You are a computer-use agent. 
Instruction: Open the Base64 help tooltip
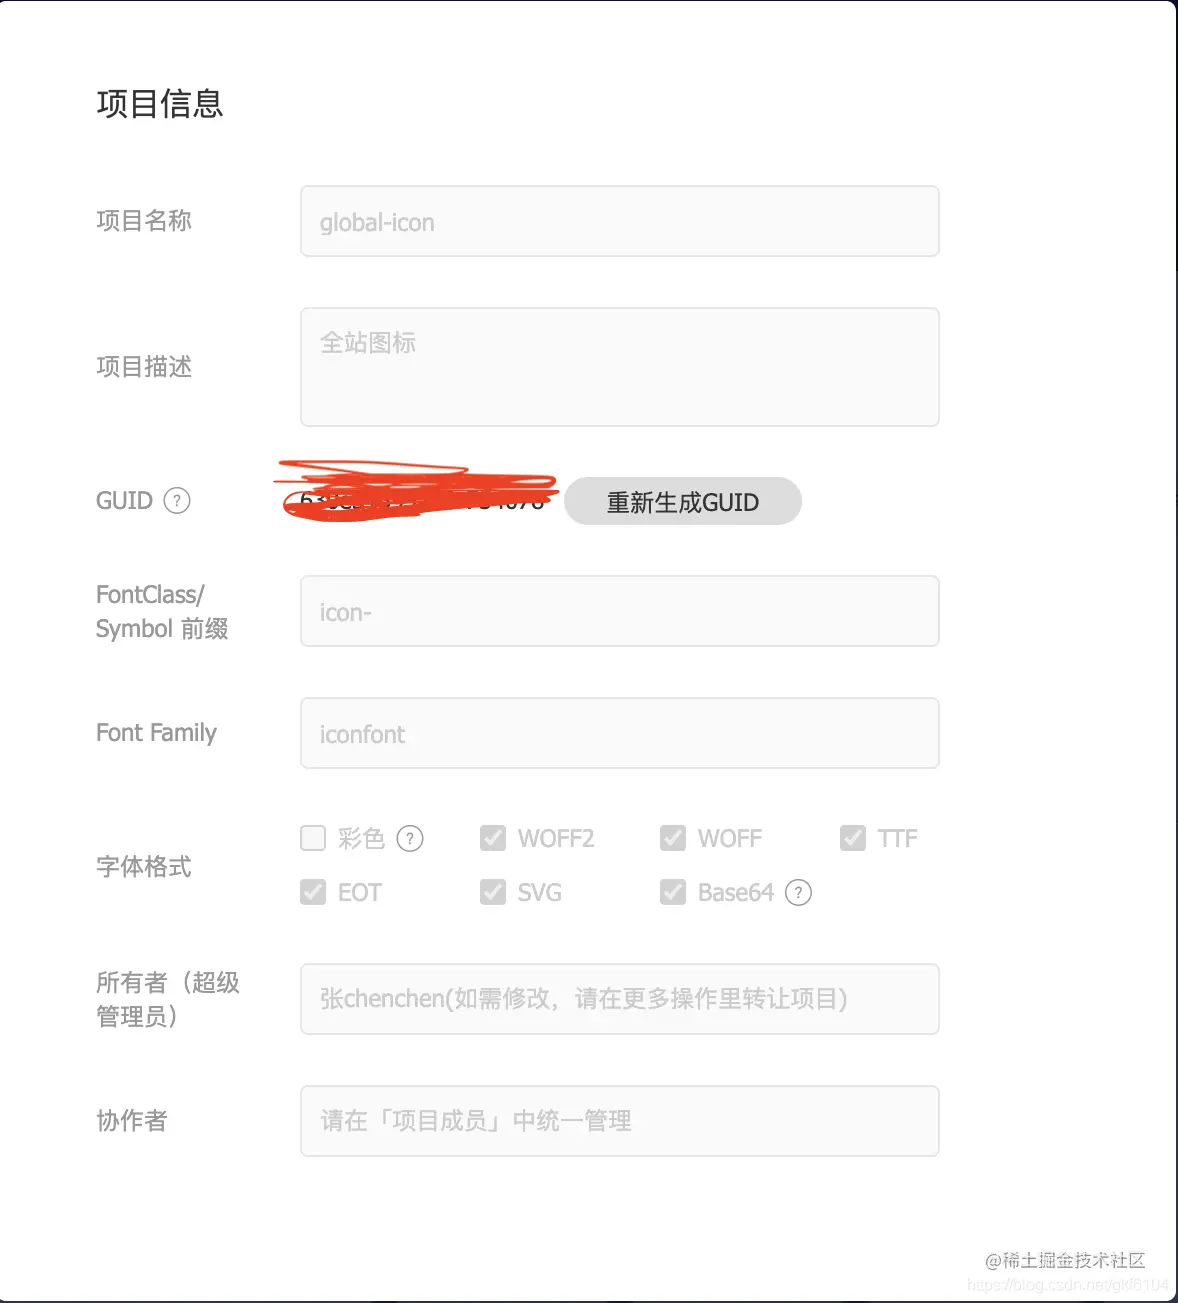[x=798, y=892]
